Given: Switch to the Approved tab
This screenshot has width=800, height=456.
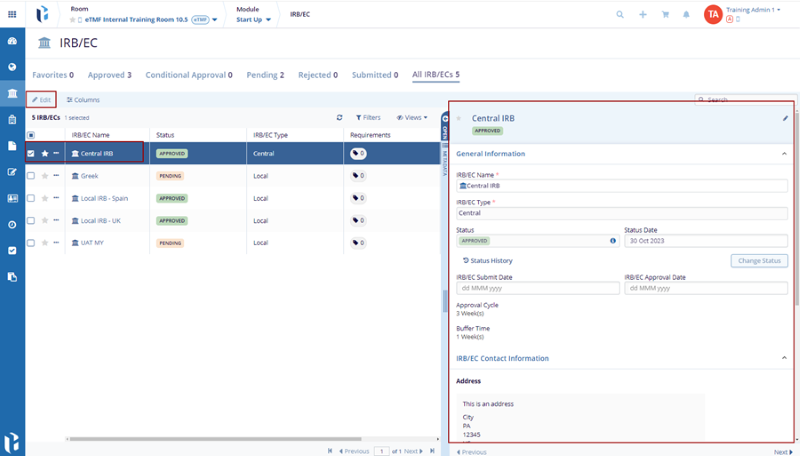Looking at the screenshot, I should coord(109,75).
